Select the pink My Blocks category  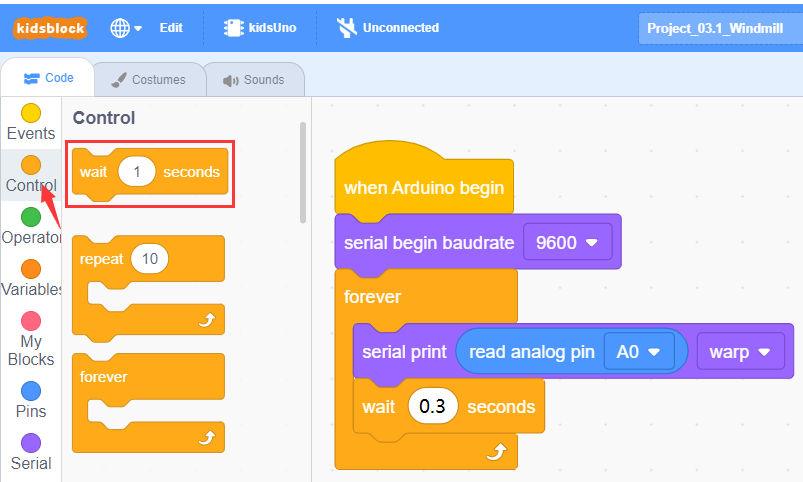pos(31,339)
